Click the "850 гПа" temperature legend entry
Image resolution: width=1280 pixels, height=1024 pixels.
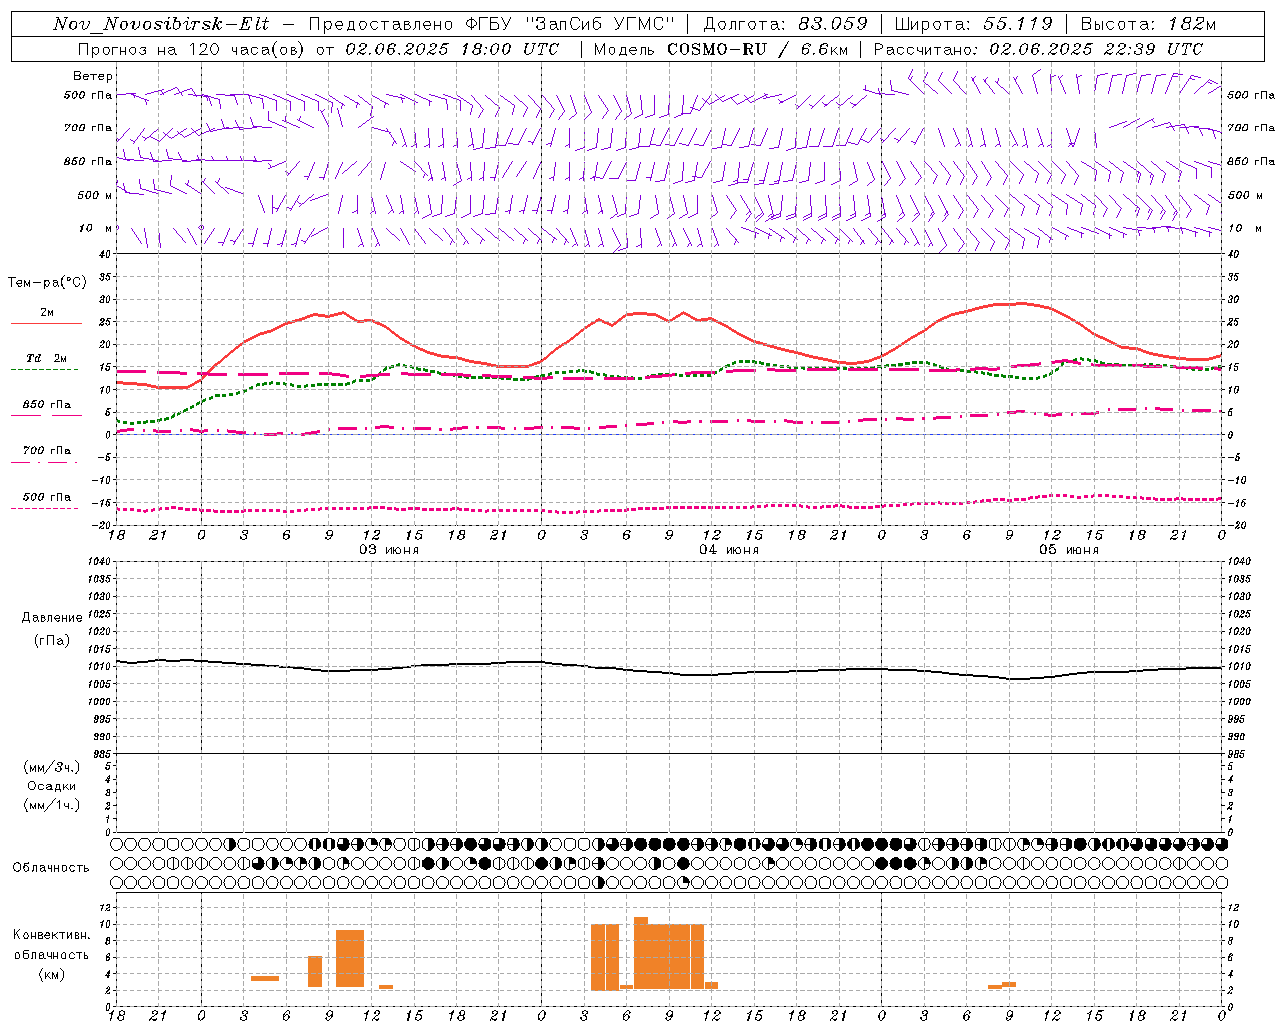[47, 405]
